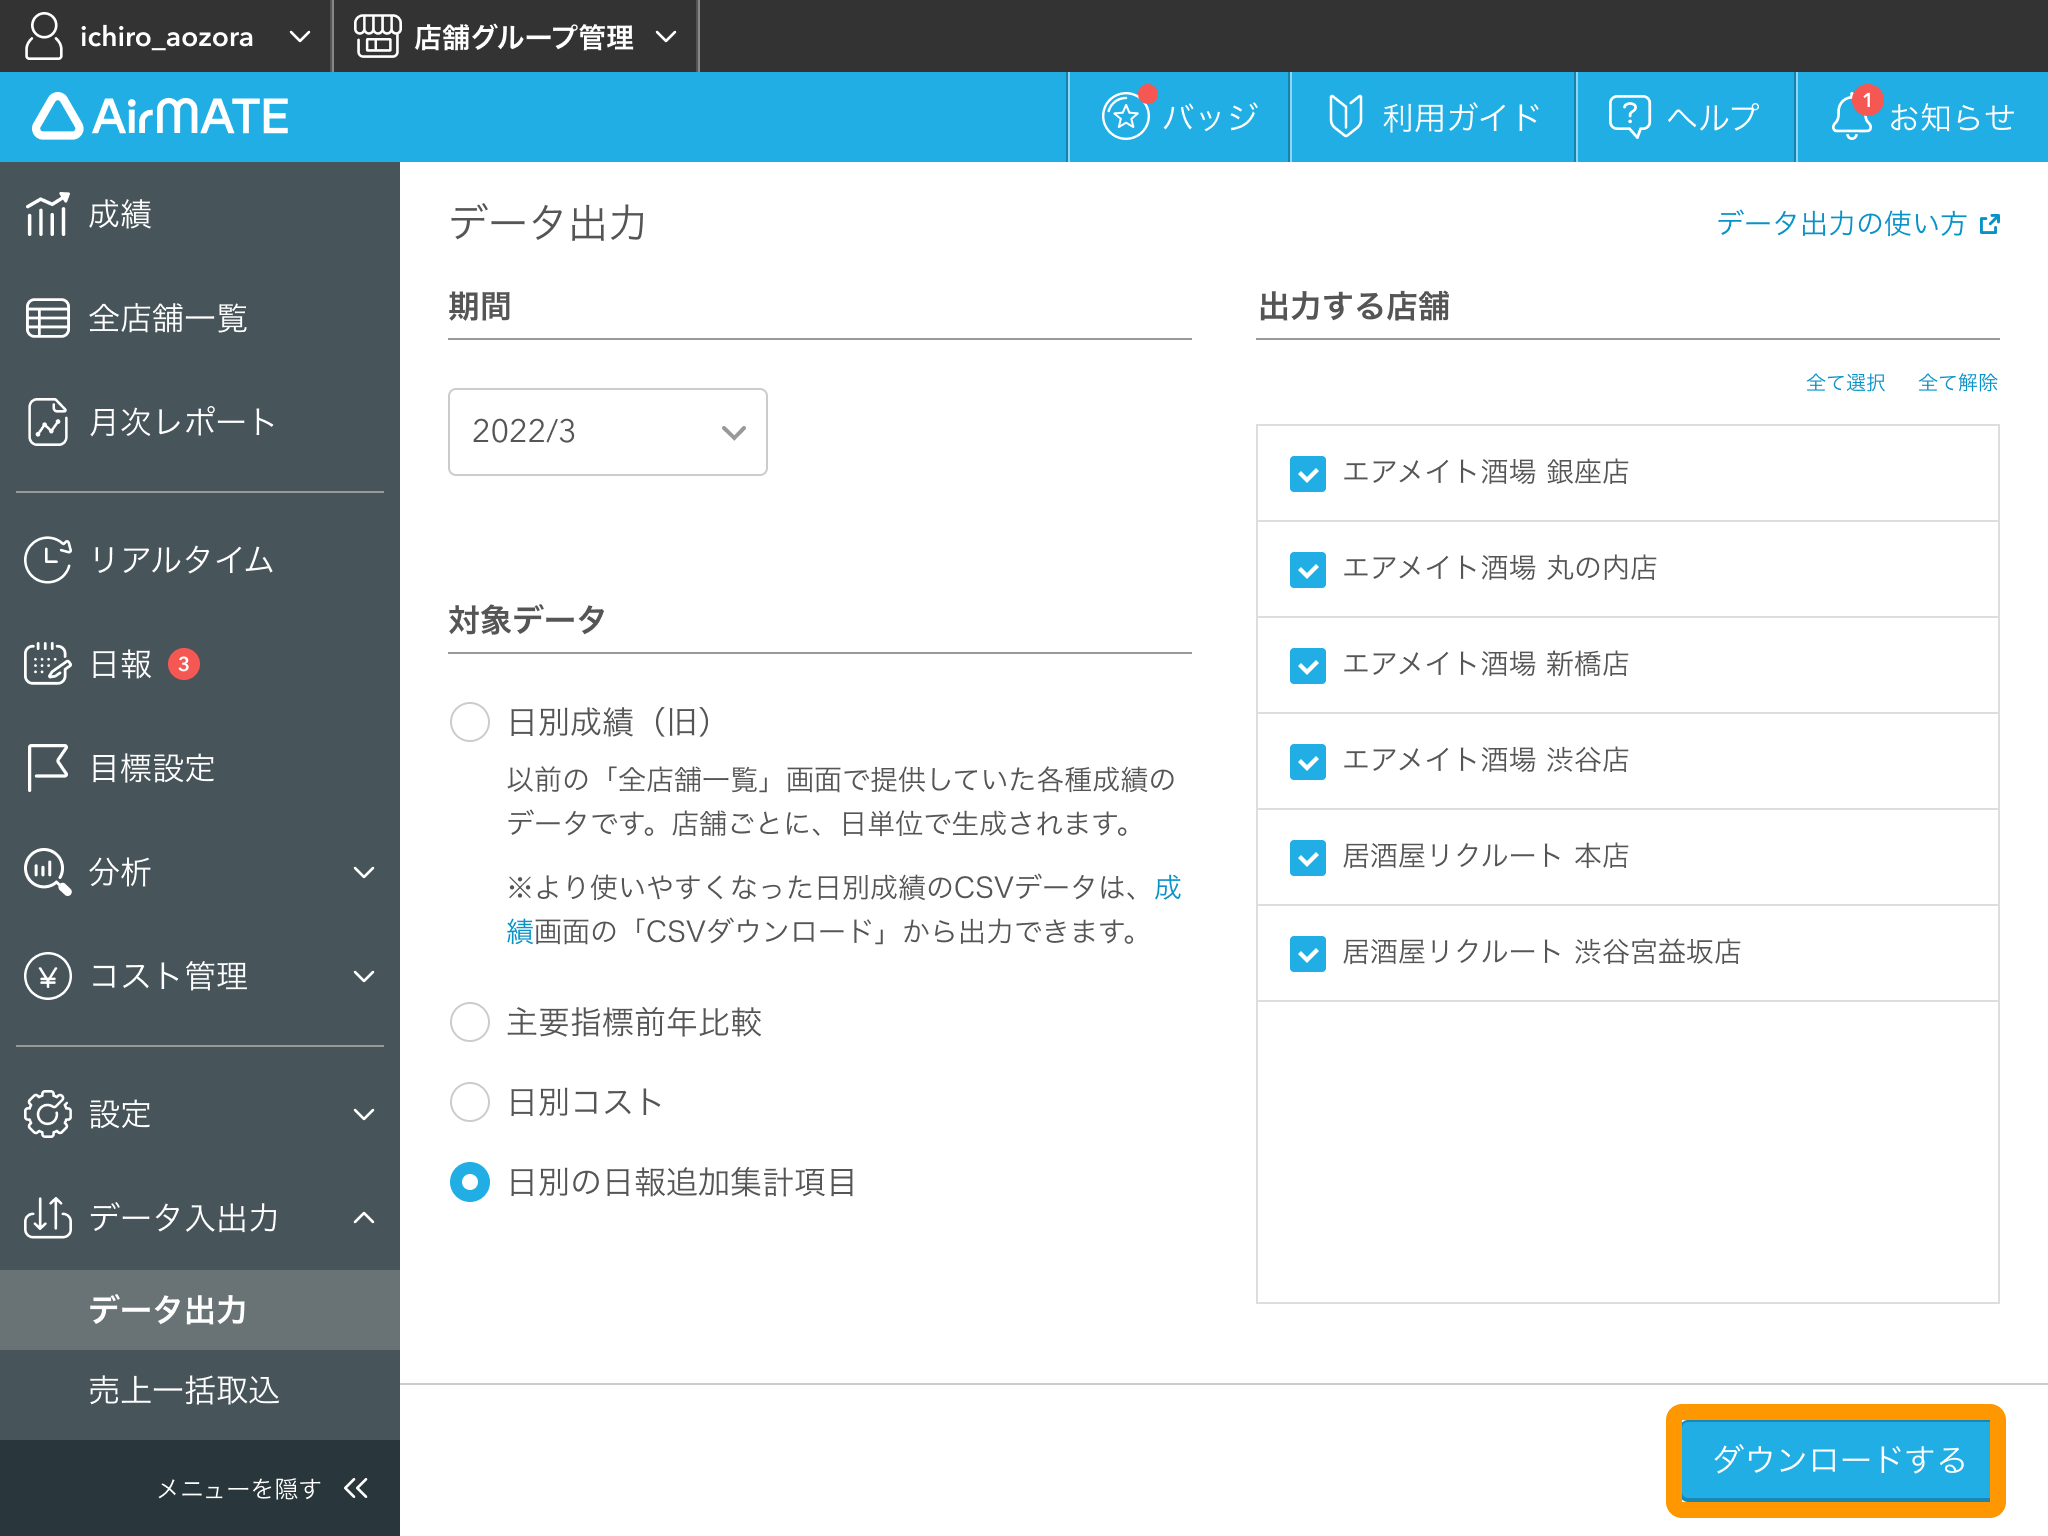The image size is (2048, 1536).
Task: Click the user profile icon for ichiro_aozora
Action: [43, 36]
